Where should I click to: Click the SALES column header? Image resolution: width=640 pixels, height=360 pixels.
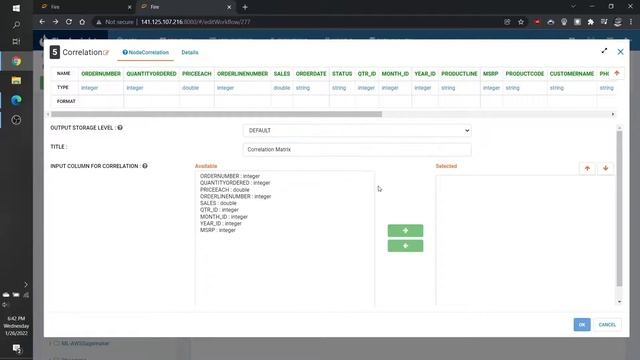pyautogui.click(x=282, y=74)
